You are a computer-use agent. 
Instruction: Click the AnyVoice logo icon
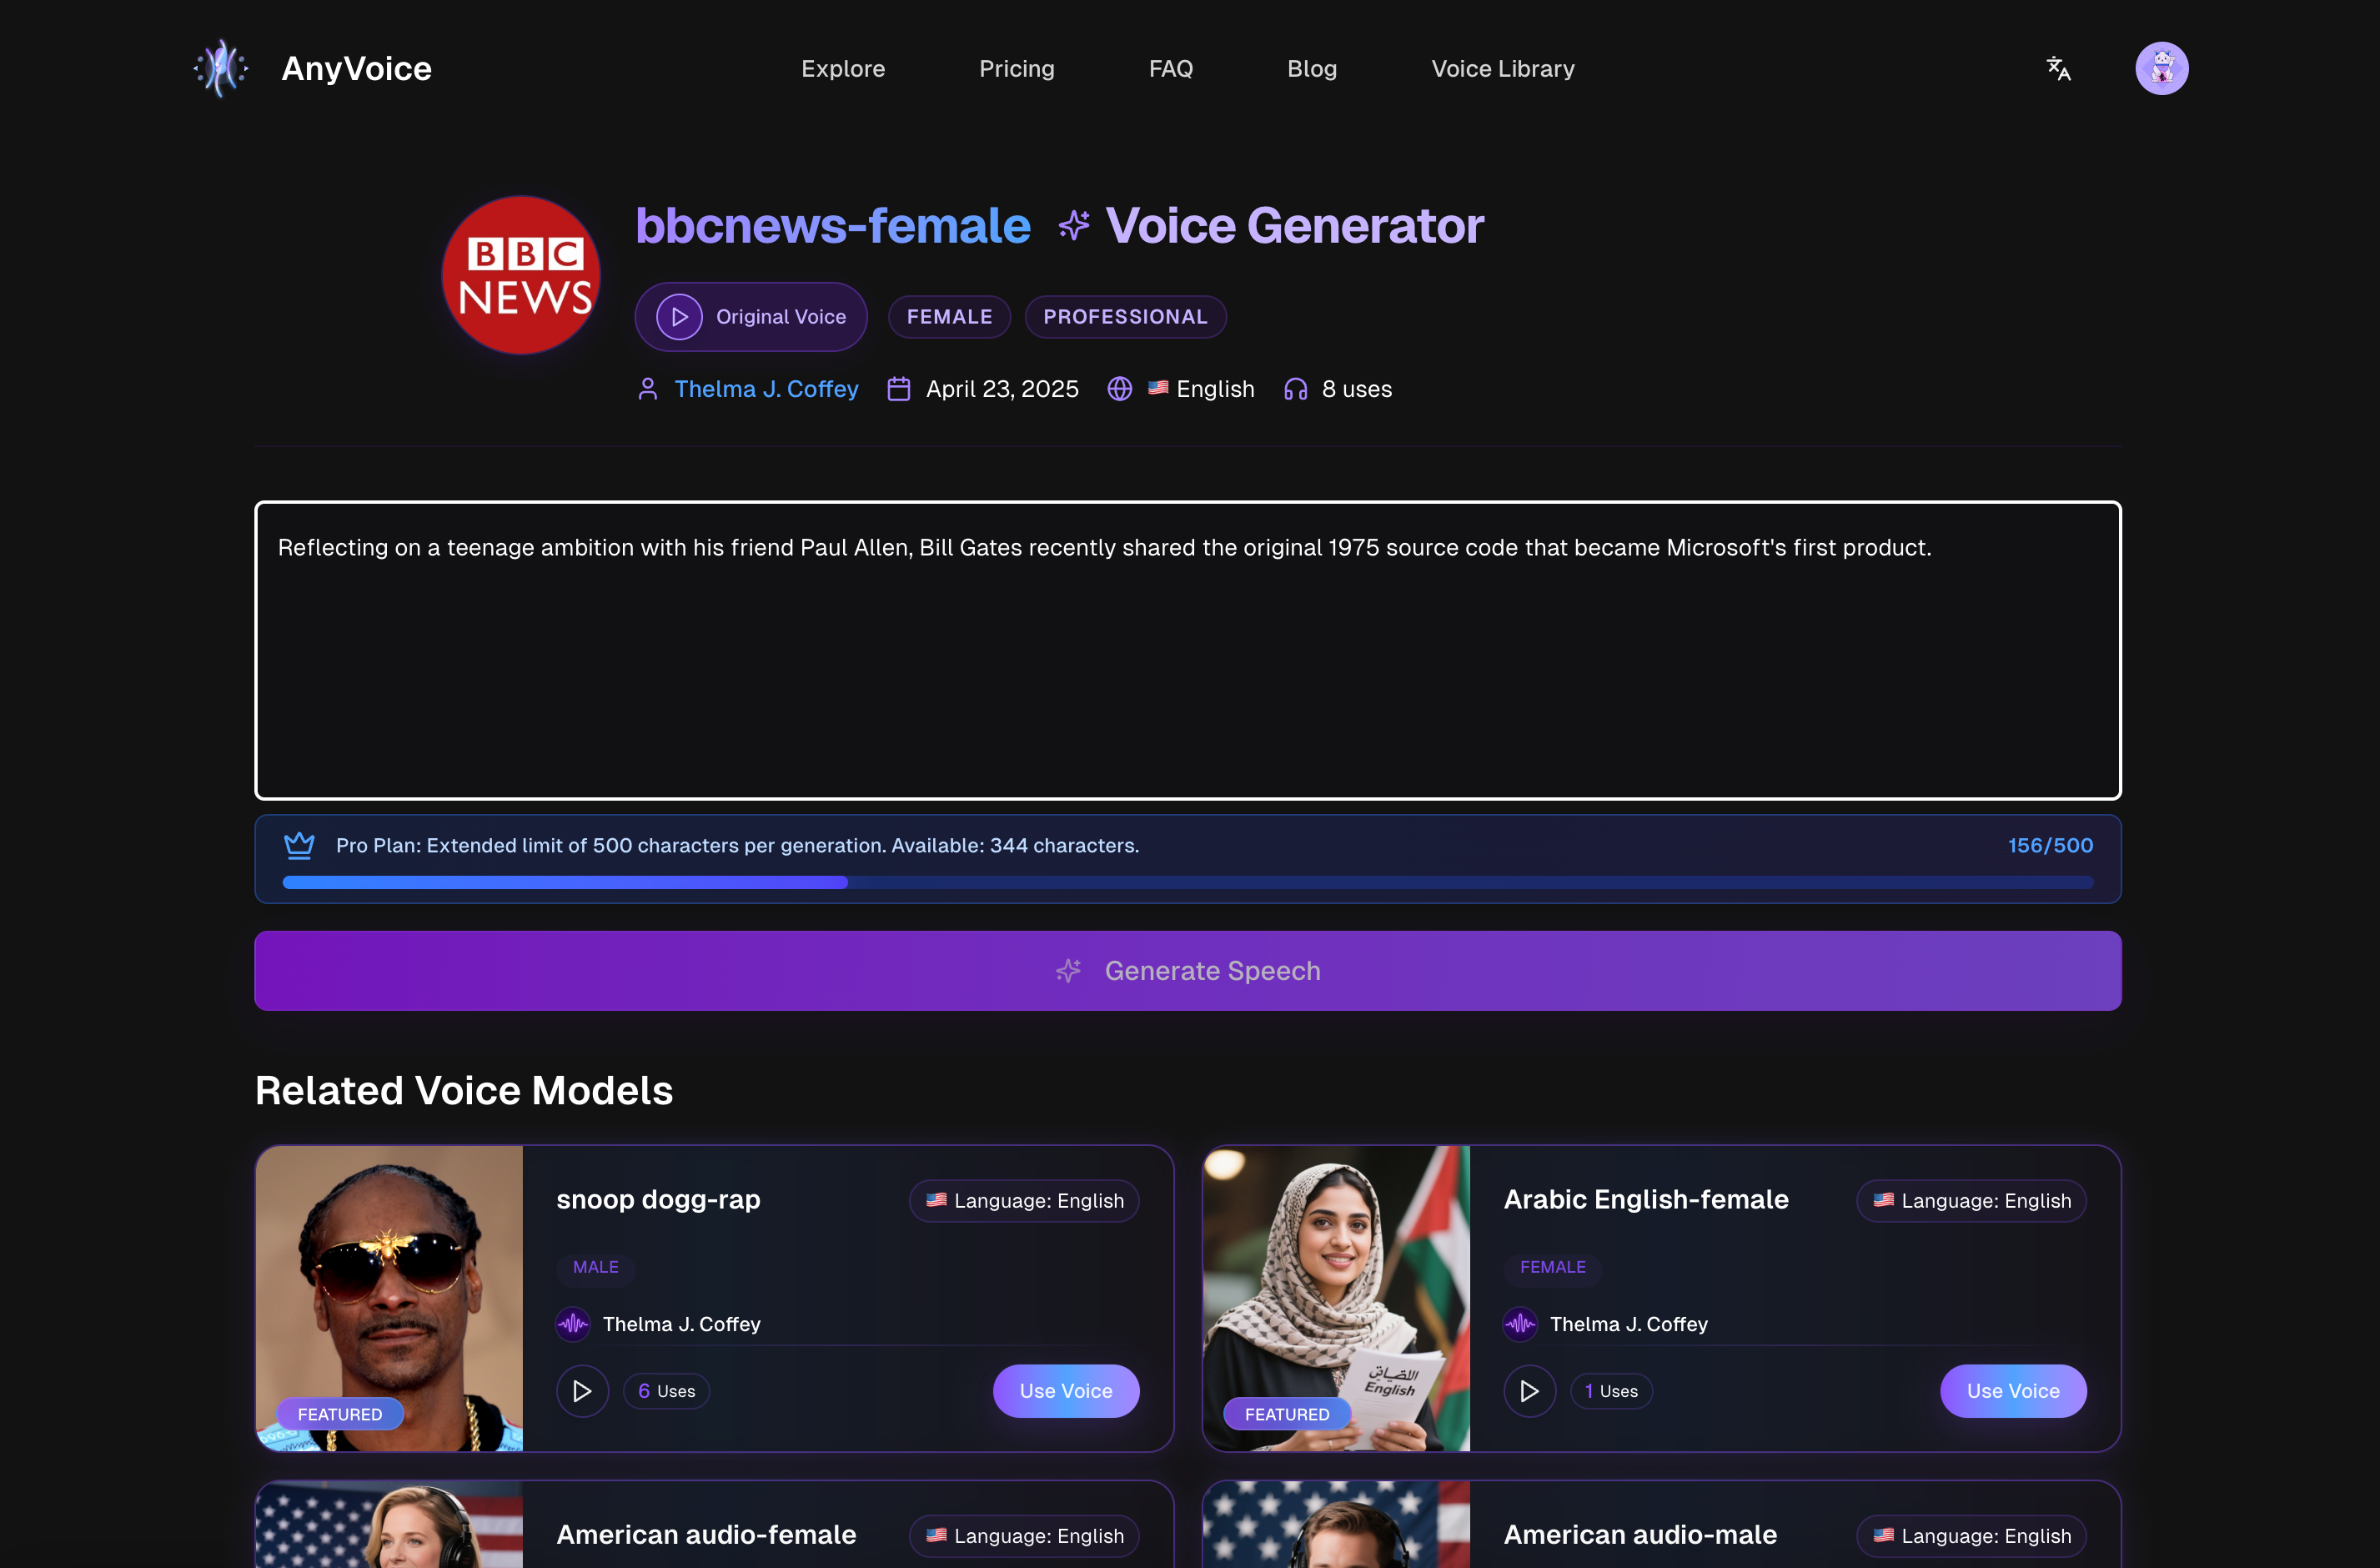(x=221, y=68)
